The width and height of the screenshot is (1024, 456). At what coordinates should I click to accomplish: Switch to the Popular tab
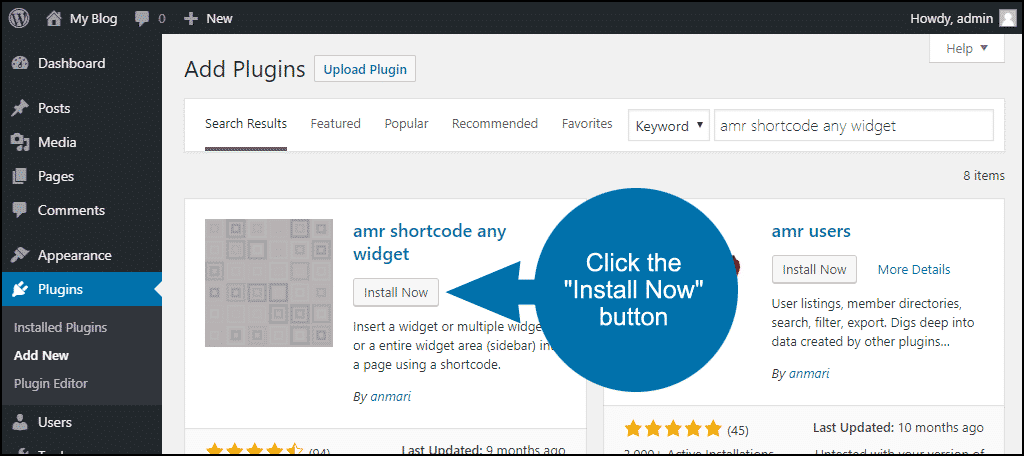(406, 124)
